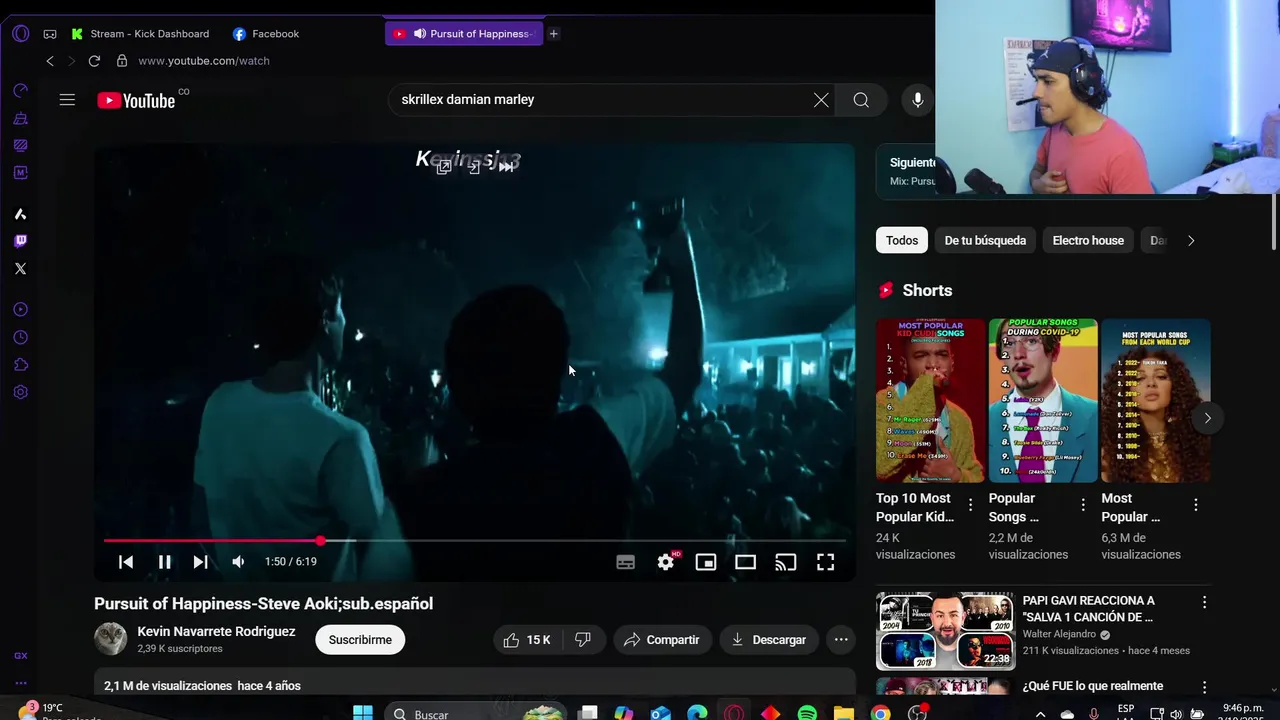Open History clock icon in sidebar
Image resolution: width=1280 pixels, height=720 pixels.
[x=20, y=338]
